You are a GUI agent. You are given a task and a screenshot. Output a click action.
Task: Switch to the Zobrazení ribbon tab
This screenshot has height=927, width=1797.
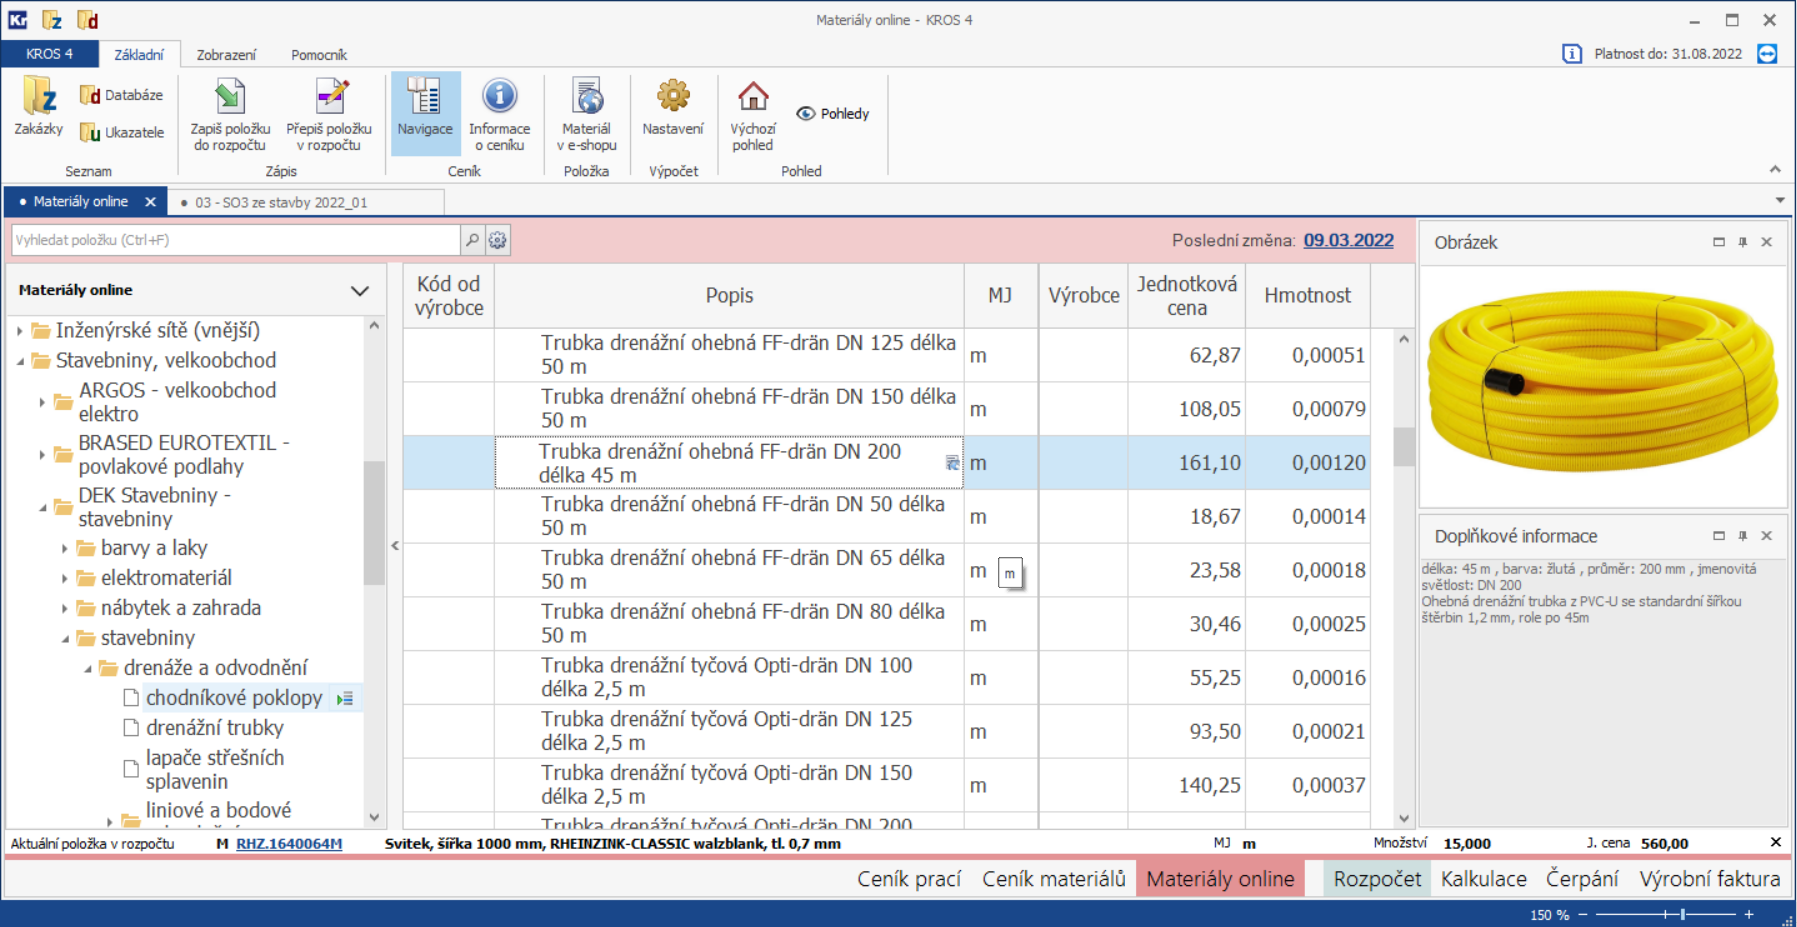(x=226, y=55)
